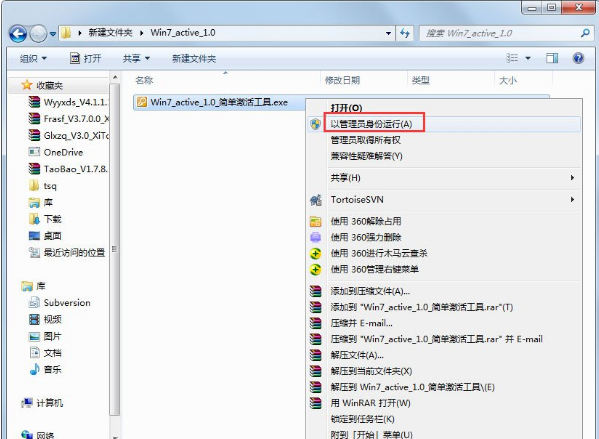The width and height of the screenshot is (599, 439).
Task: Sort by the 修改日期 column header
Action: 342,80
